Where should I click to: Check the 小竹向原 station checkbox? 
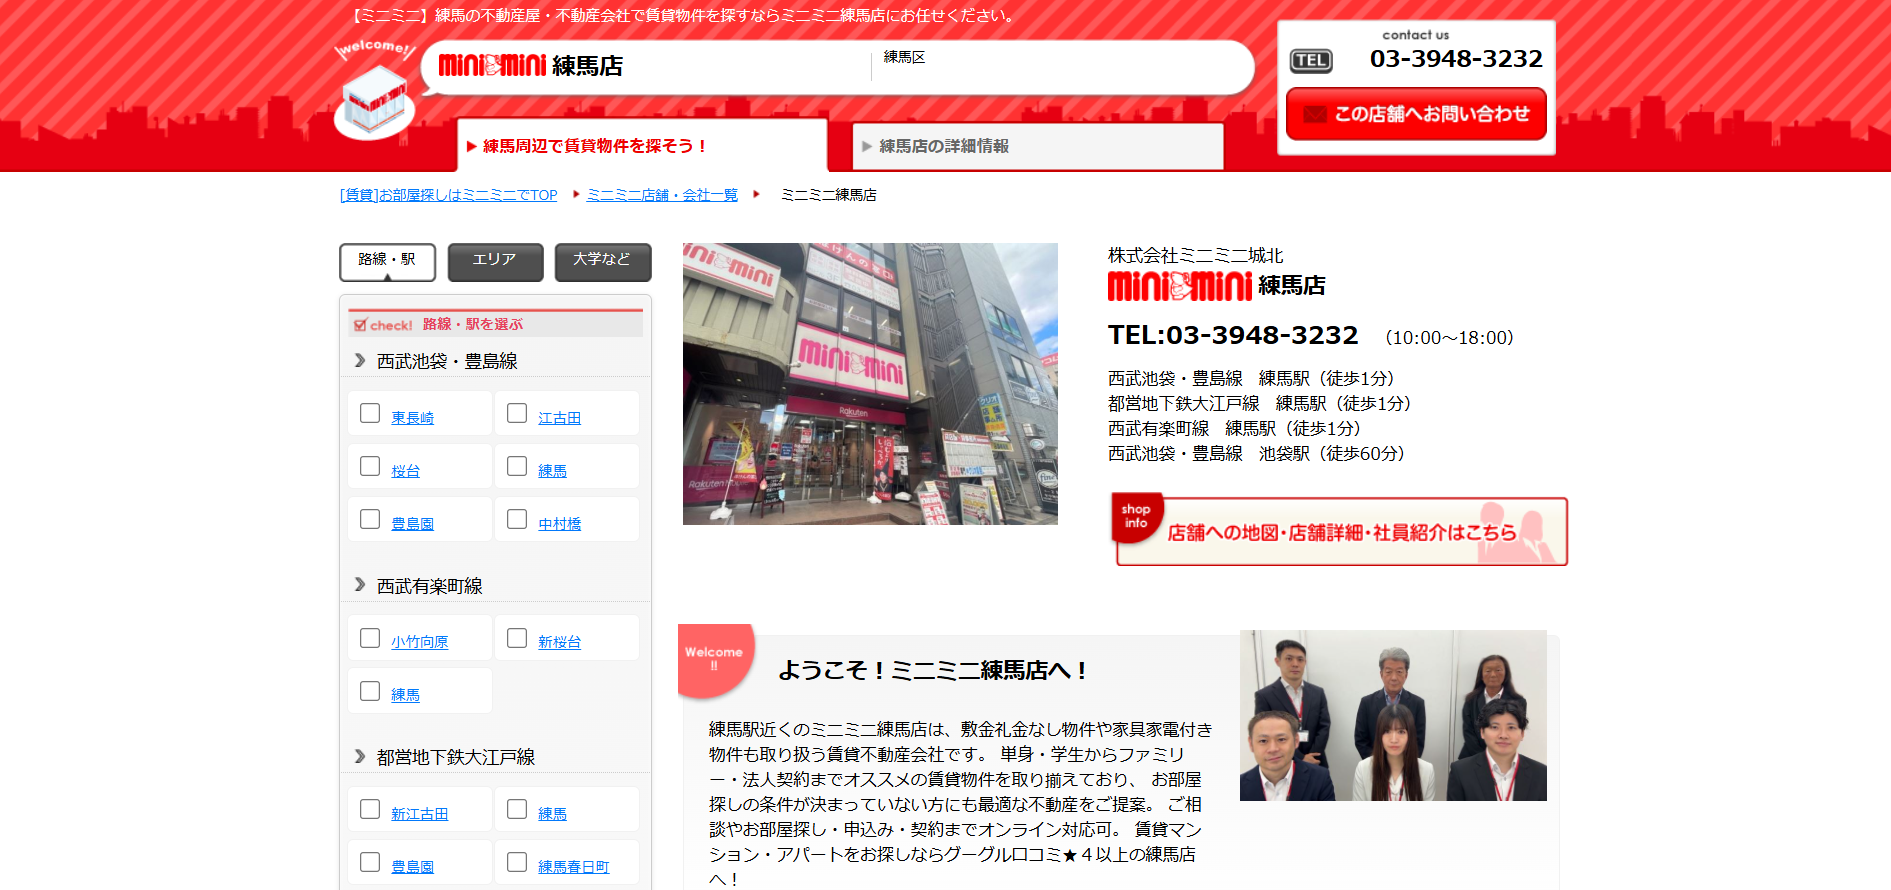[x=370, y=638]
